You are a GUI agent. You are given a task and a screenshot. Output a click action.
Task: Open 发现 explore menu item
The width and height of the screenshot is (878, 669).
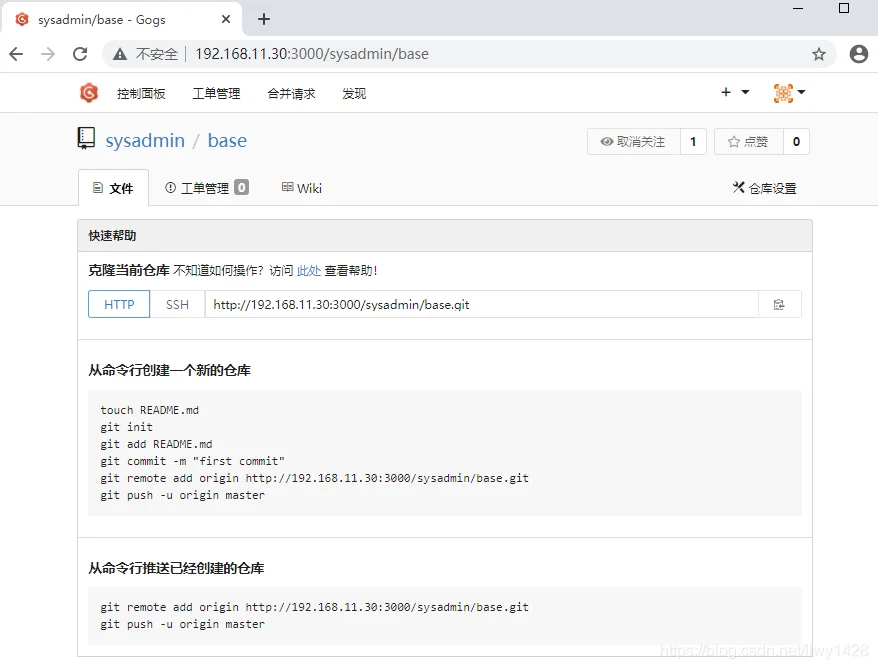354,93
